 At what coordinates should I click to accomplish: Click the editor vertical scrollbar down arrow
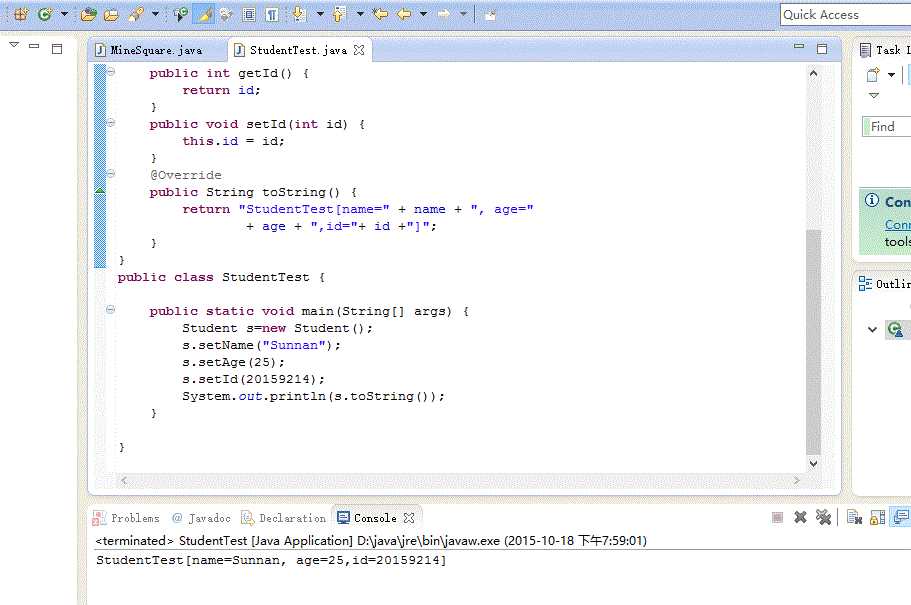[813, 463]
